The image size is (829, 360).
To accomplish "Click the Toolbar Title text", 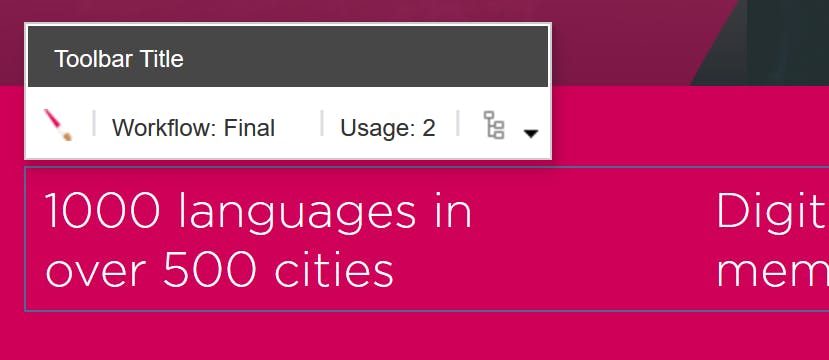I will coord(119,59).
